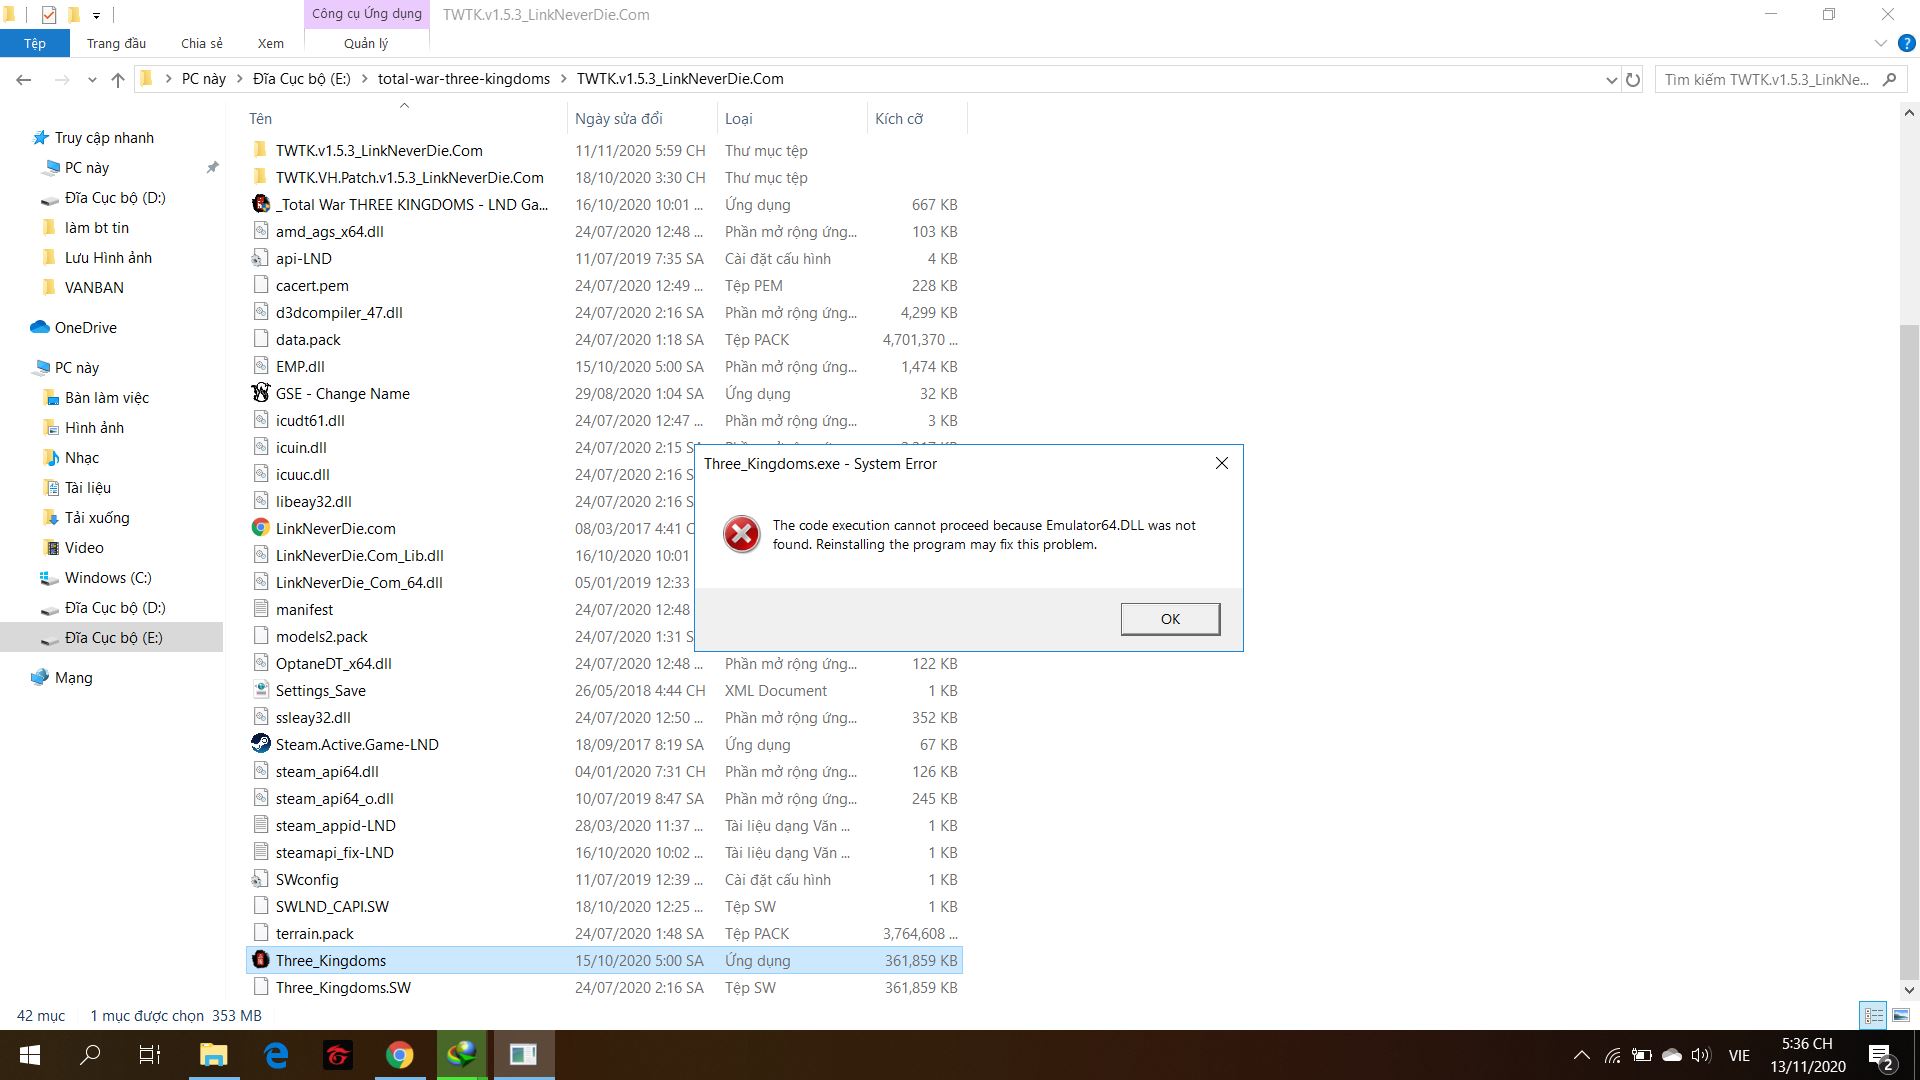The image size is (1920, 1080).
Task: Click the back navigation arrow
Action: coord(24,79)
